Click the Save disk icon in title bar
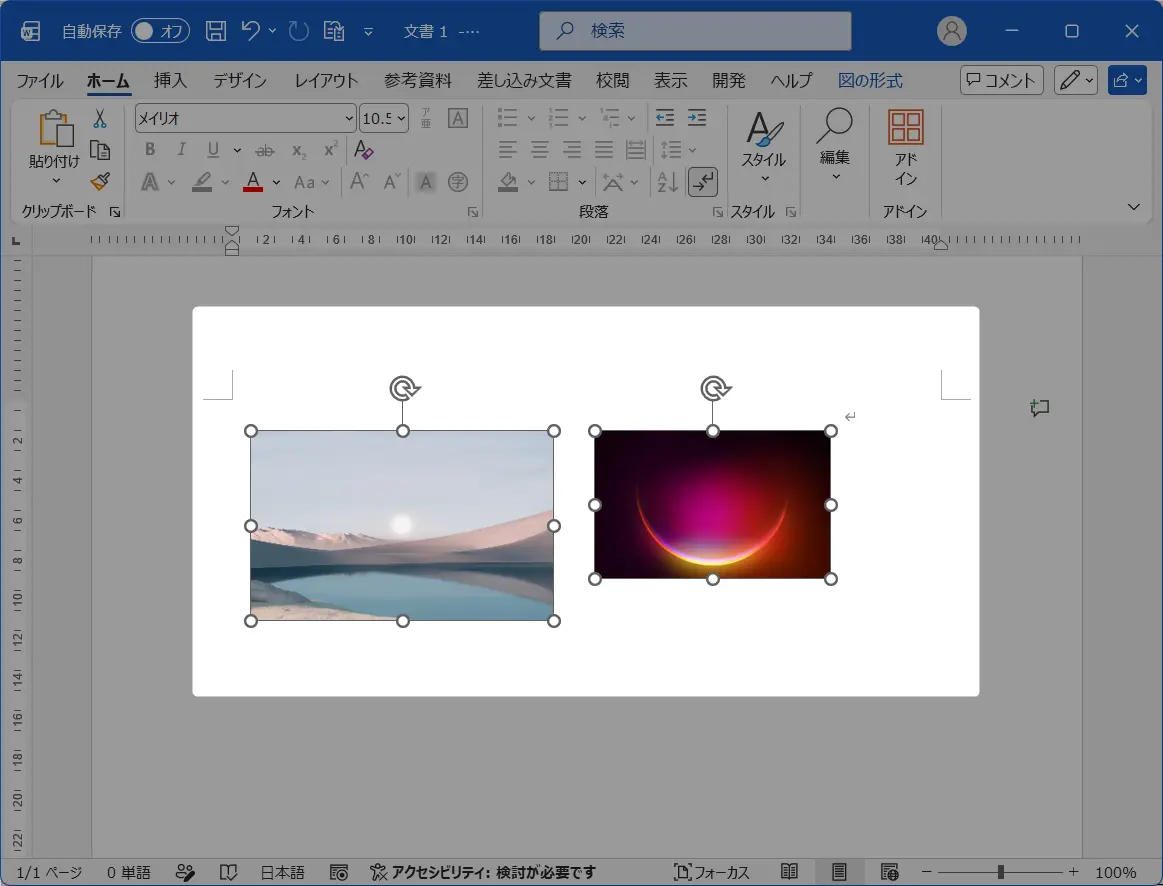The image size is (1163, 886). [216, 30]
